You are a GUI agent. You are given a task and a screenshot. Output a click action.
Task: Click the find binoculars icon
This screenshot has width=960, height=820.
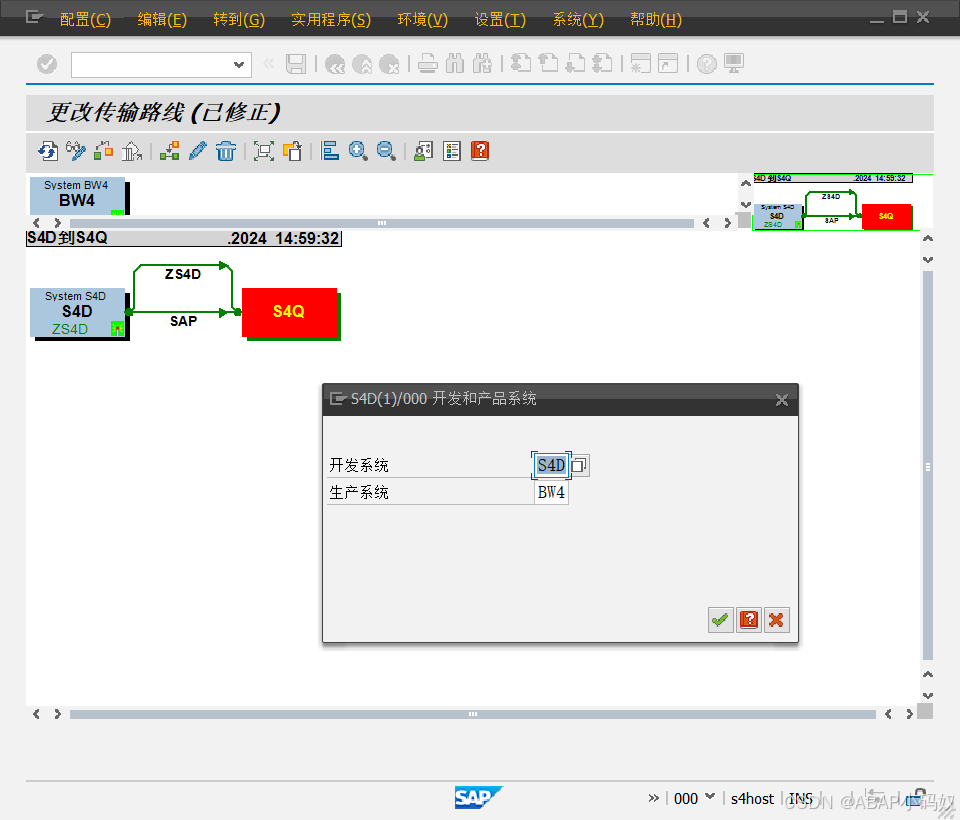pyautogui.click(x=455, y=64)
